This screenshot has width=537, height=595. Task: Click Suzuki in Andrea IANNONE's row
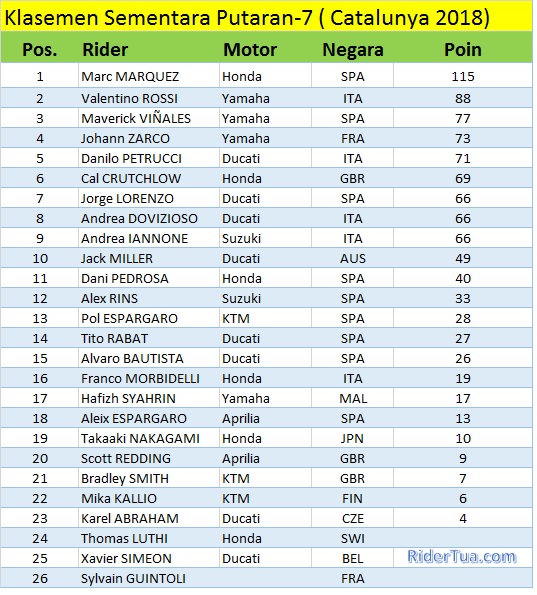pyautogui.click(x=241, y=238)
